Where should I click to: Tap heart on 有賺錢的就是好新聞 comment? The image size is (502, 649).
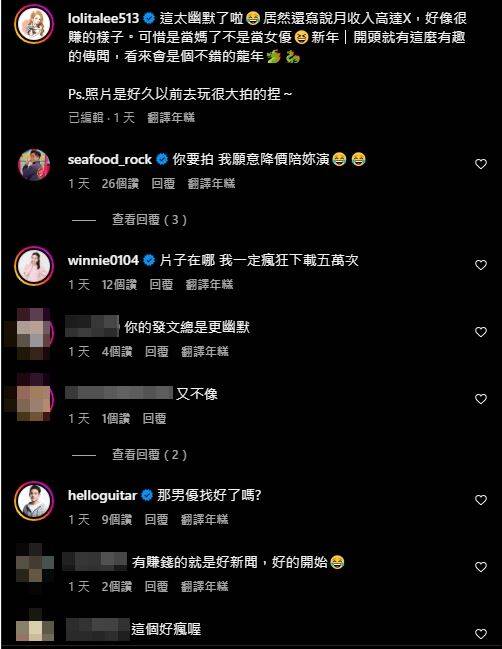click(x=480, y=567)
